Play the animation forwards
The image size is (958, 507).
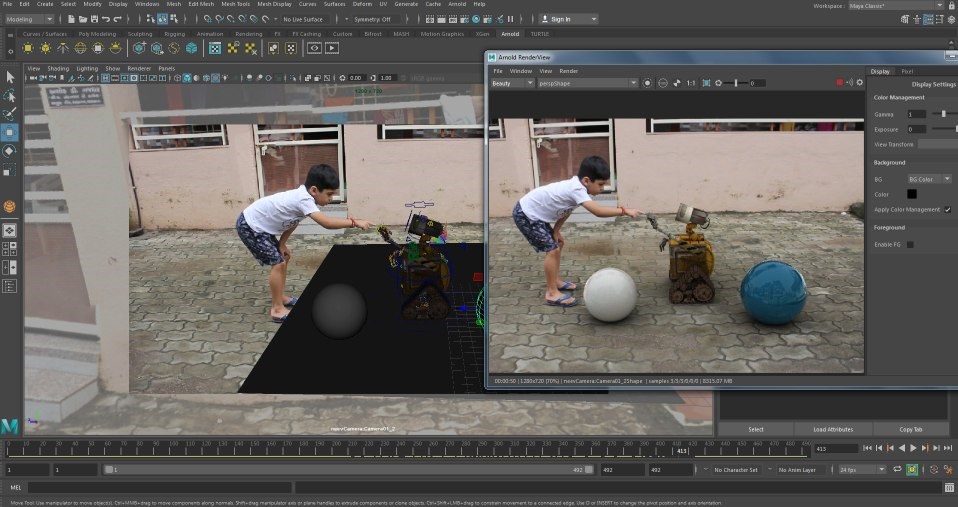913,449
